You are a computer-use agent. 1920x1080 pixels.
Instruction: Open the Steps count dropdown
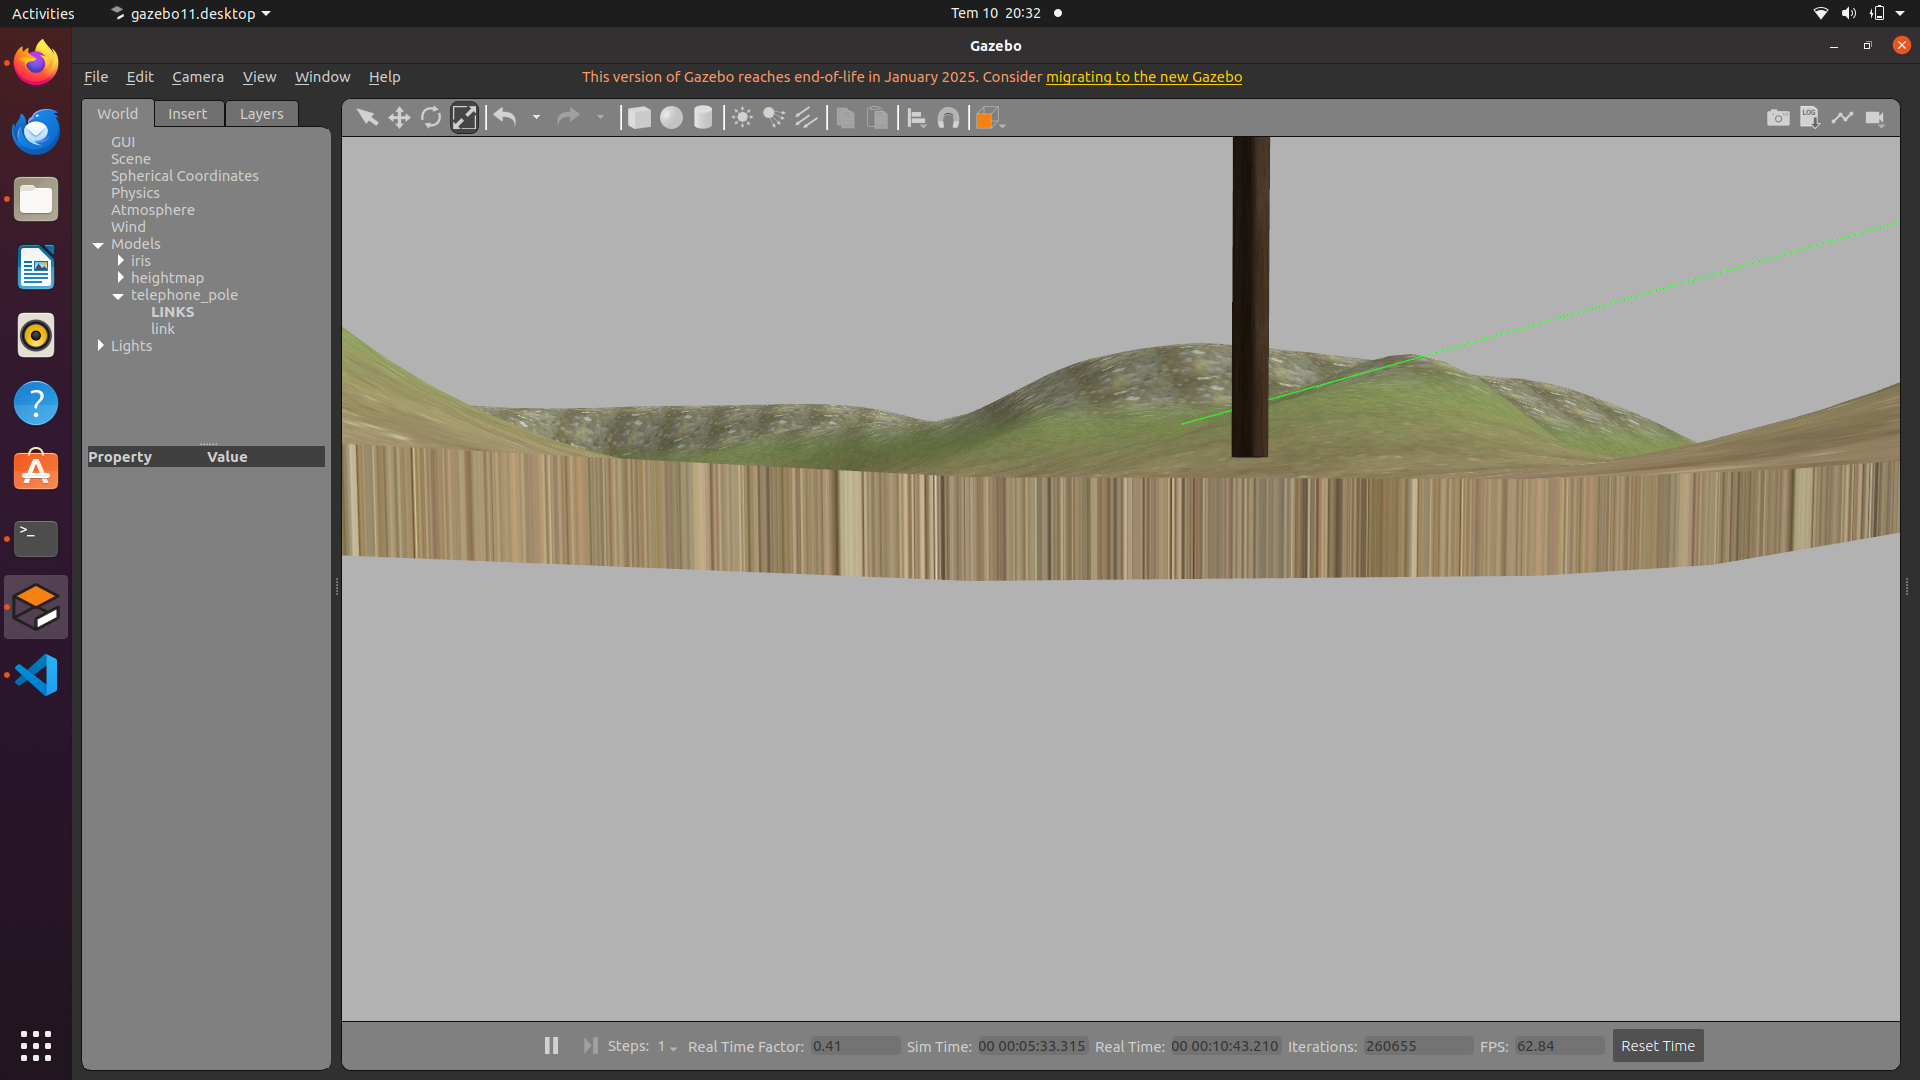[667, 1046]
